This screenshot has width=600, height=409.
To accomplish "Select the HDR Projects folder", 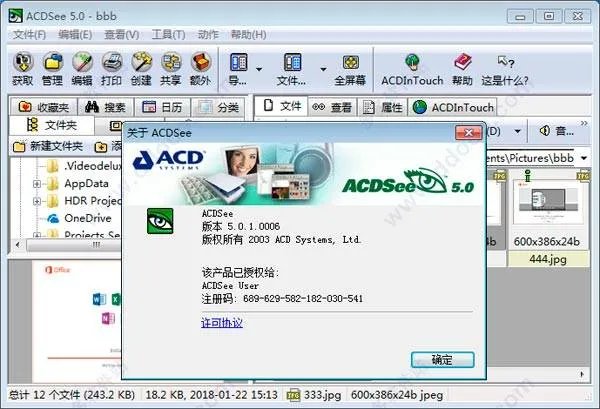I will [x=85, y=201].
